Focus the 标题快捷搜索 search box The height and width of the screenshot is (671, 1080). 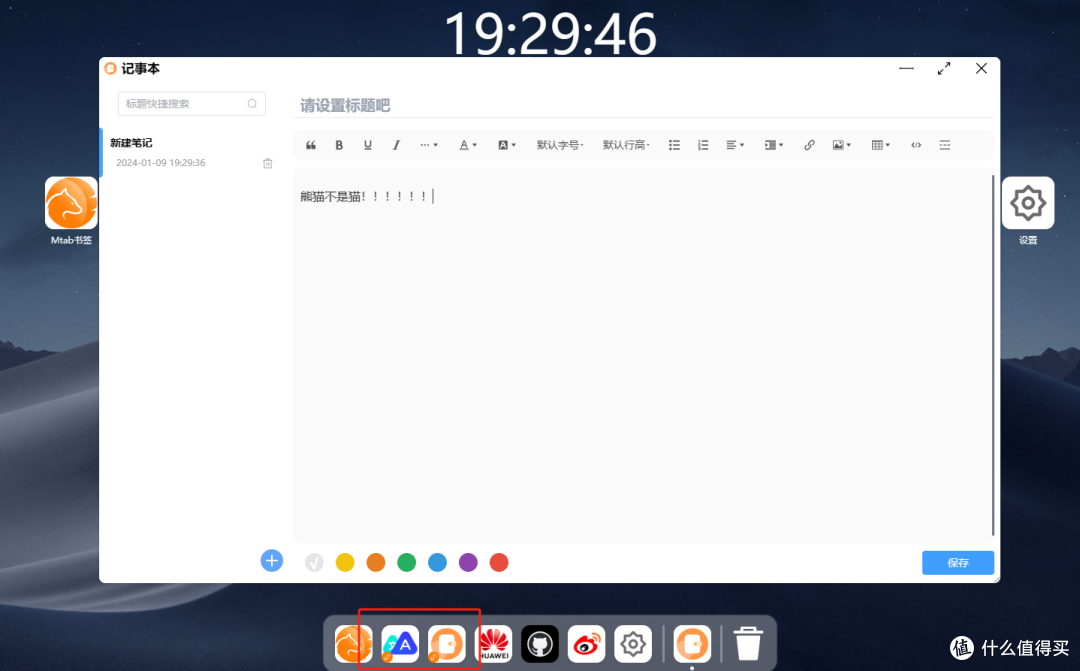191,104
